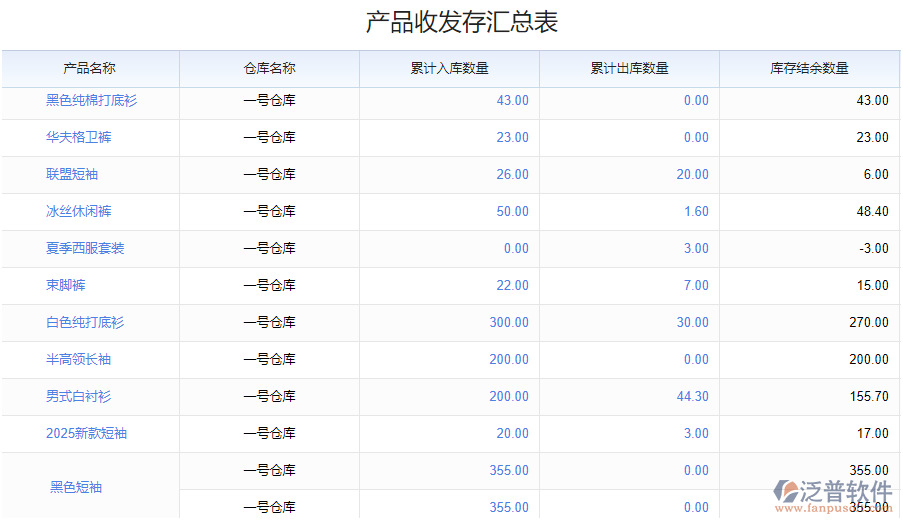The image size is (903, 524).
Task: Open the 男式白衬衫 product link
Action: [x=78, y=396]
